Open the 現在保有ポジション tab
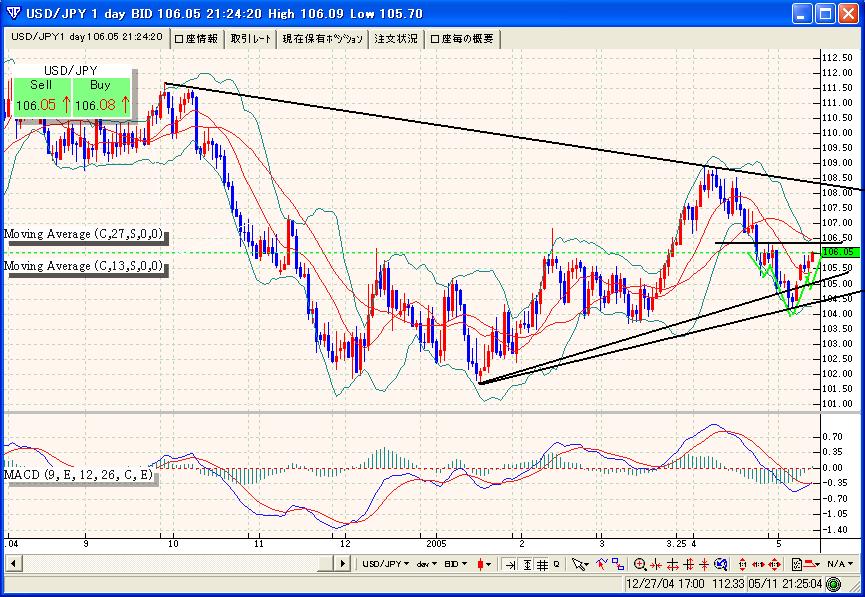Screen dimensions: 865x597 323,39
